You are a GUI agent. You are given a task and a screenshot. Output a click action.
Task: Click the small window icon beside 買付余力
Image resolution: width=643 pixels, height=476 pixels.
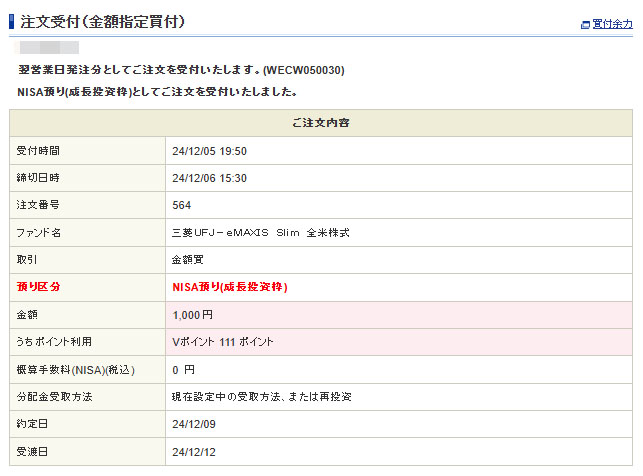[586, 24]
